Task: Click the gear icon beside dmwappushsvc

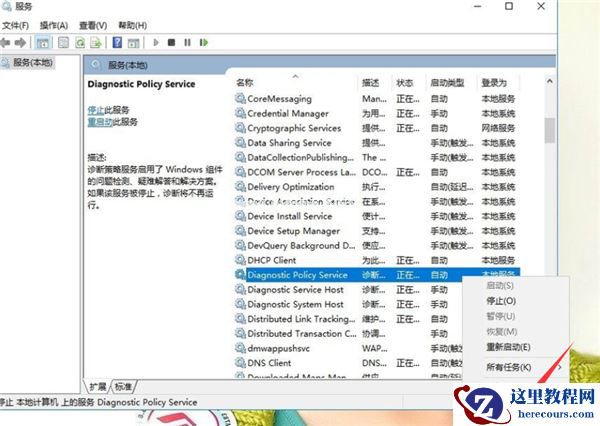Action: [240, 348]
